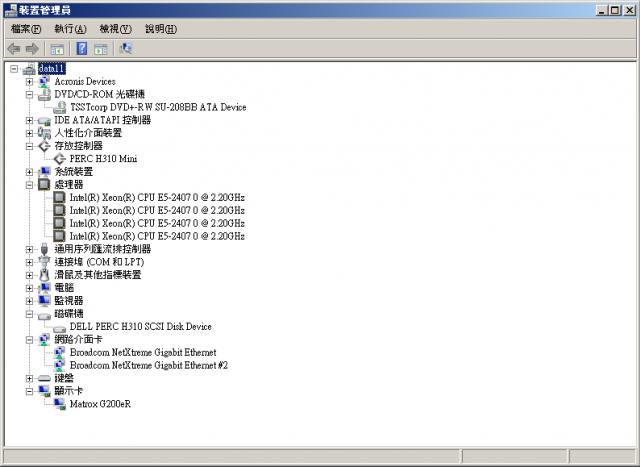Expand the 滑鼠及其他指標裝置 node

[x=29, y=275]
